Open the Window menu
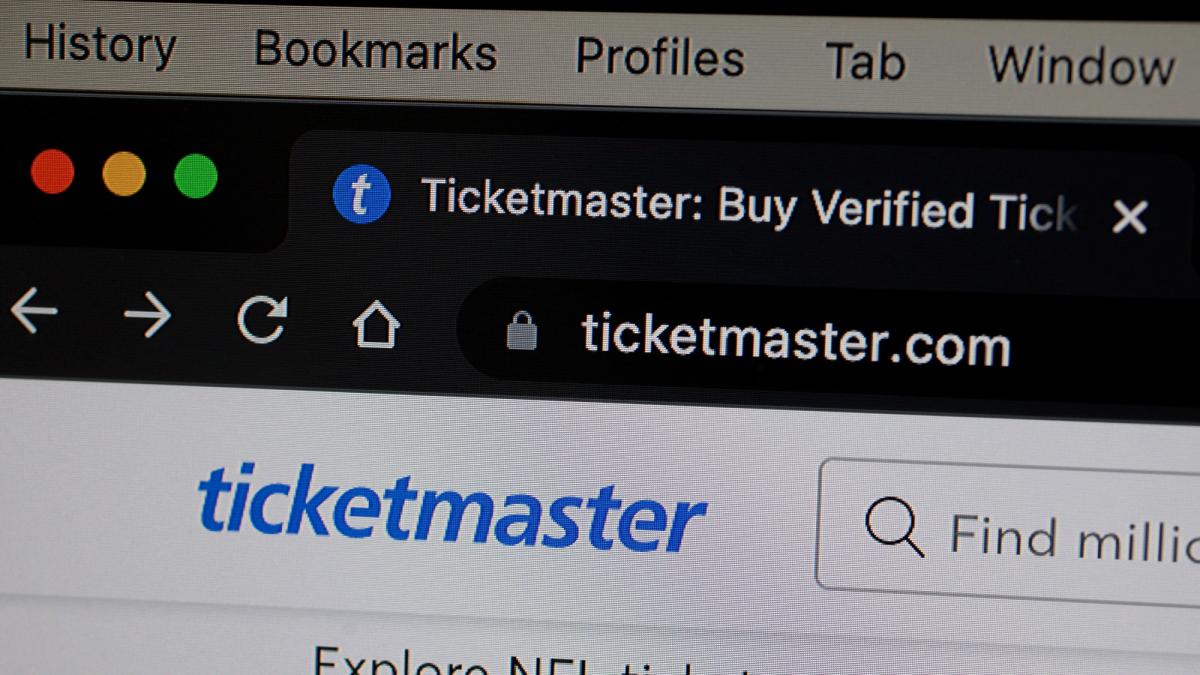 click(1081, 66)
